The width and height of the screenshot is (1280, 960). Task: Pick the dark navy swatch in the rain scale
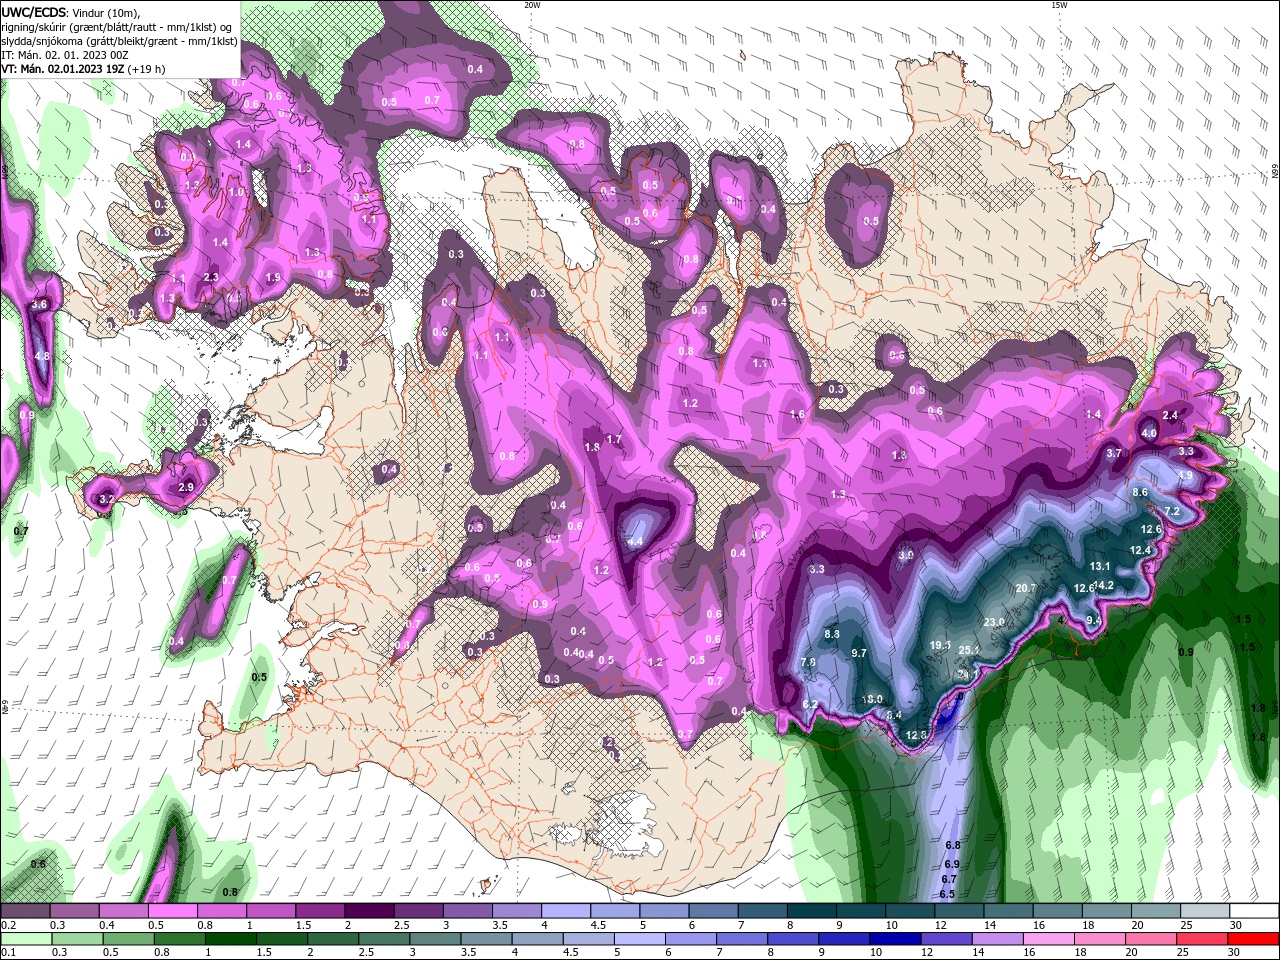[x=894, y=939]
